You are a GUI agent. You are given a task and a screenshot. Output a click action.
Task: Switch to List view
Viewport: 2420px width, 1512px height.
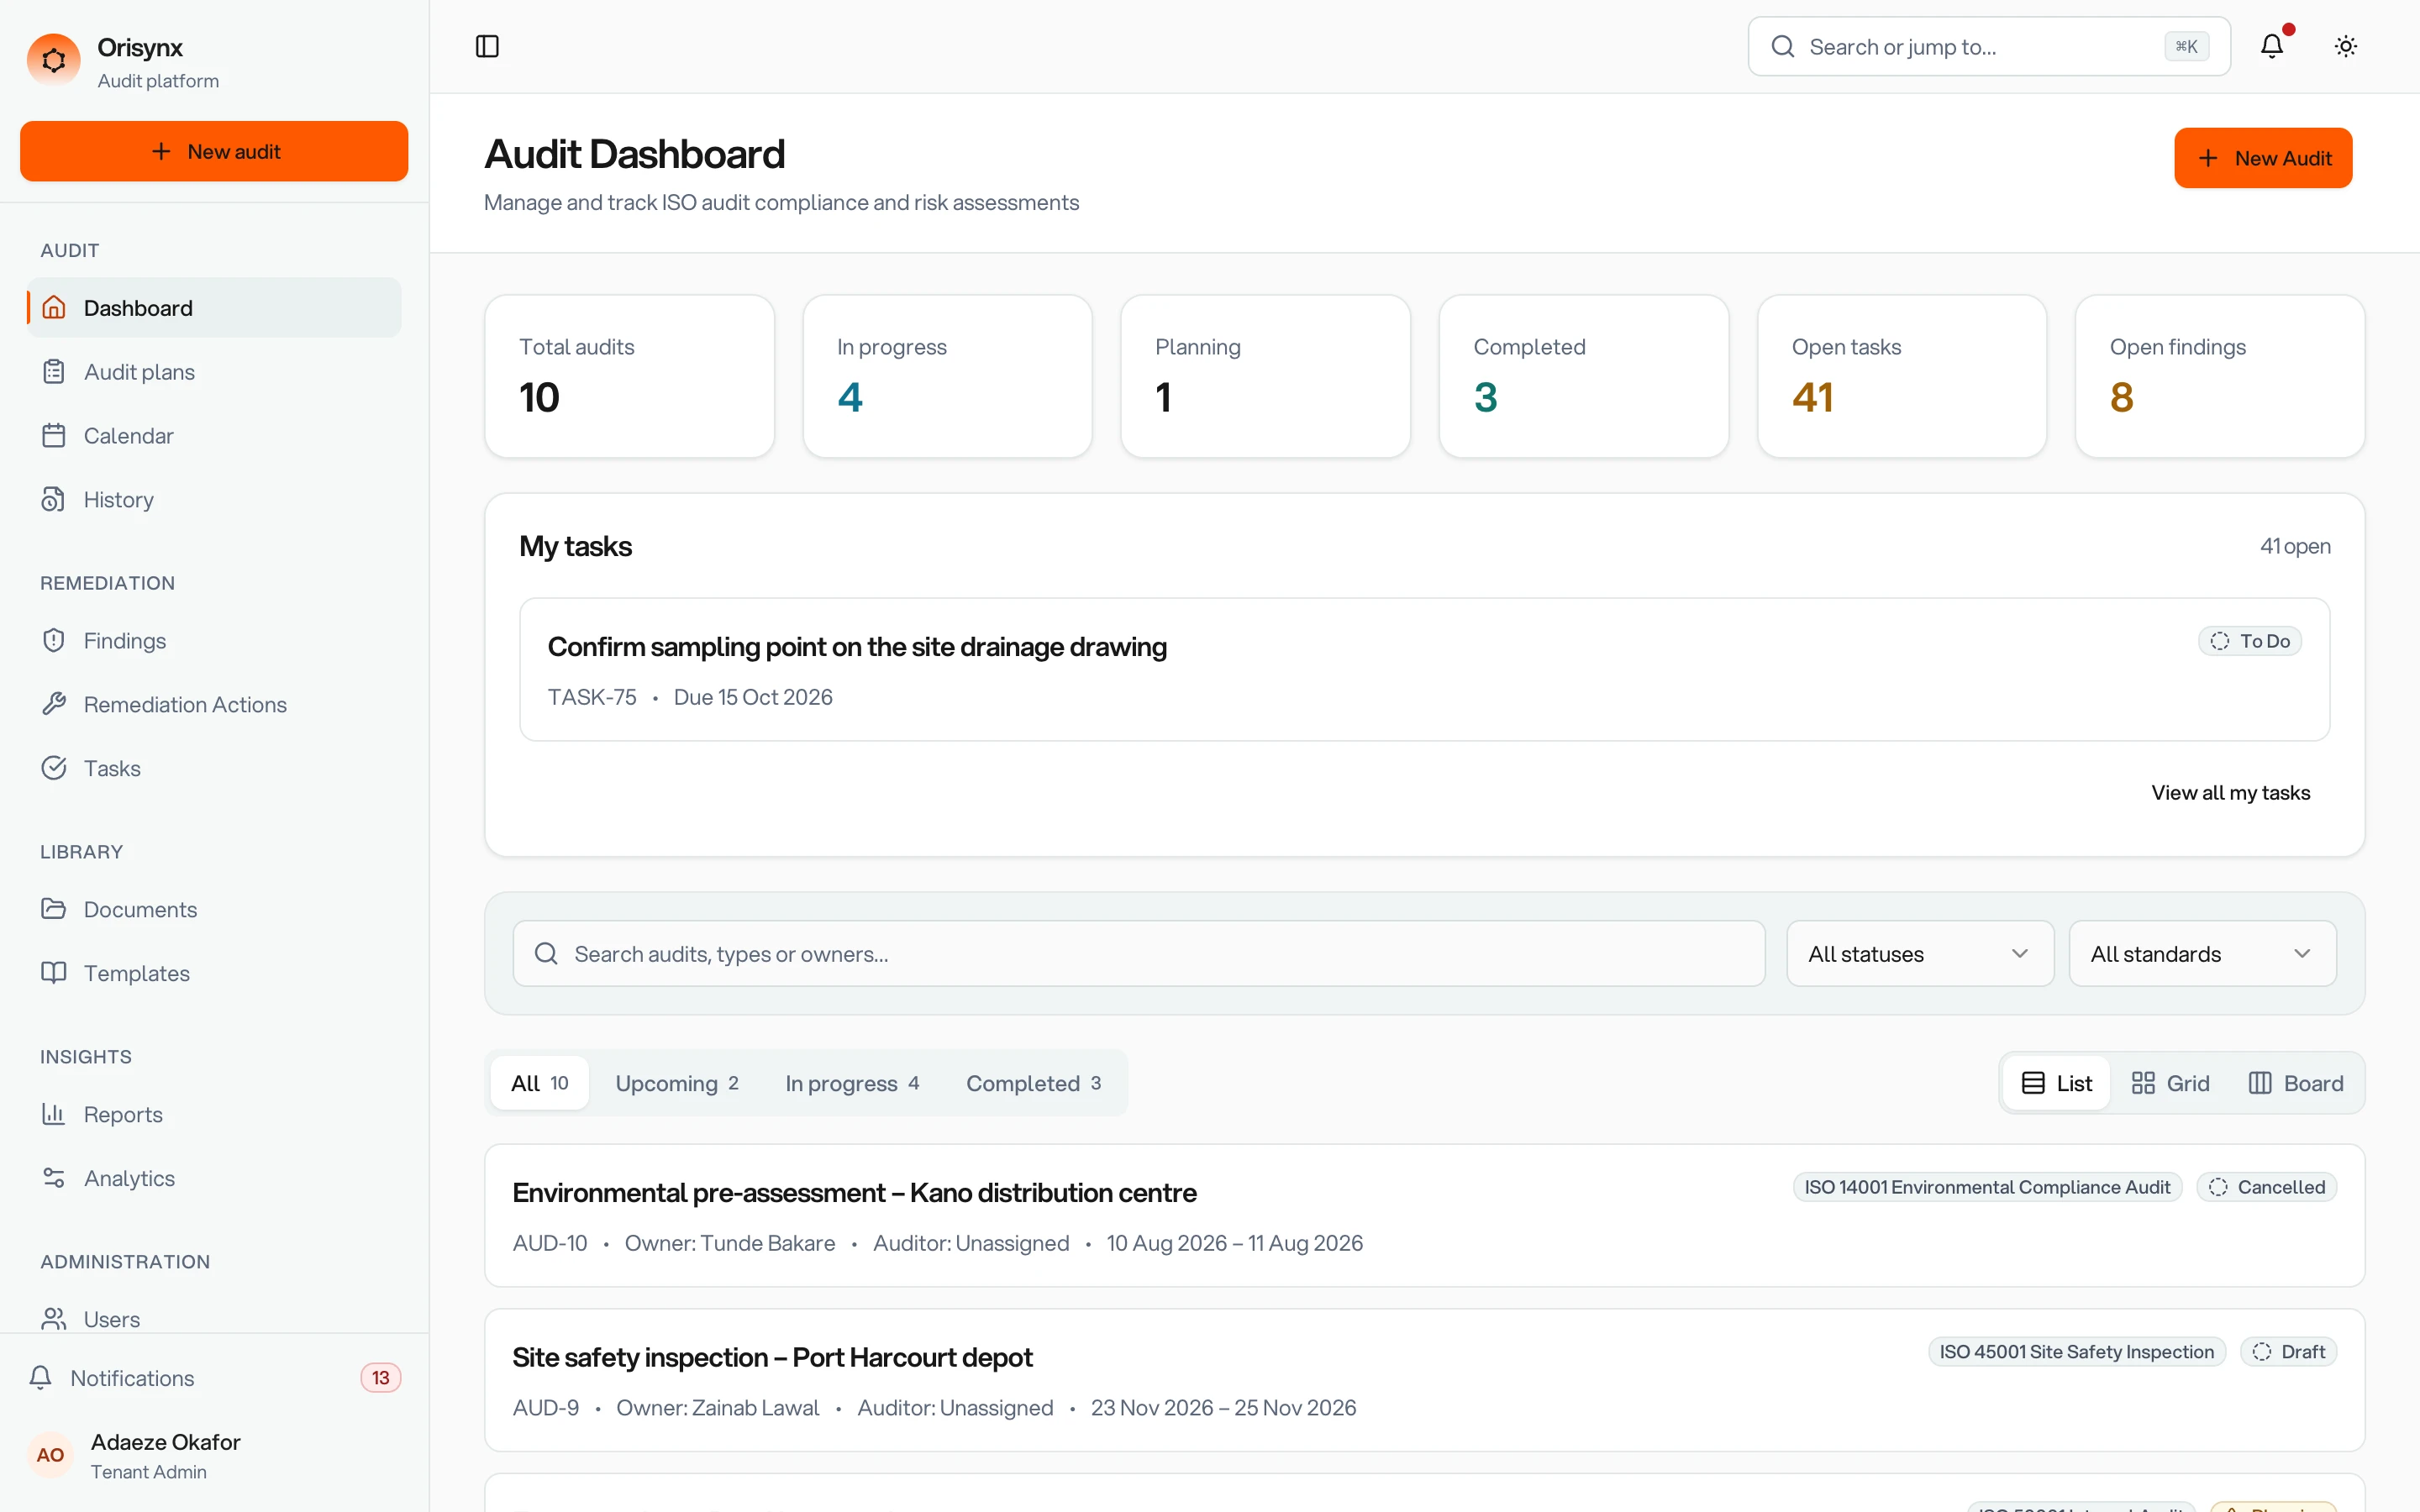point(2057,1083)
